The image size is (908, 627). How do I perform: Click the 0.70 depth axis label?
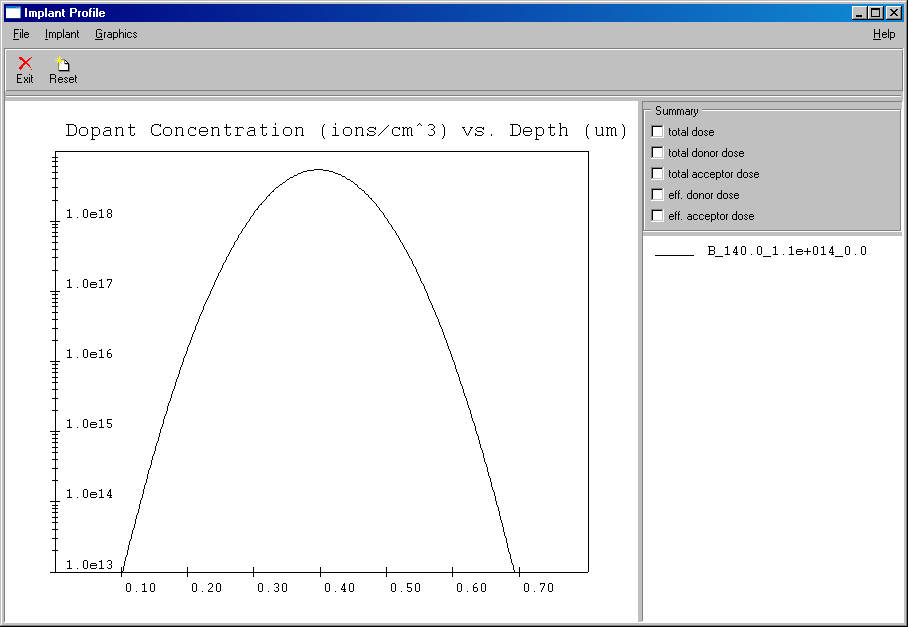[538, 588]
